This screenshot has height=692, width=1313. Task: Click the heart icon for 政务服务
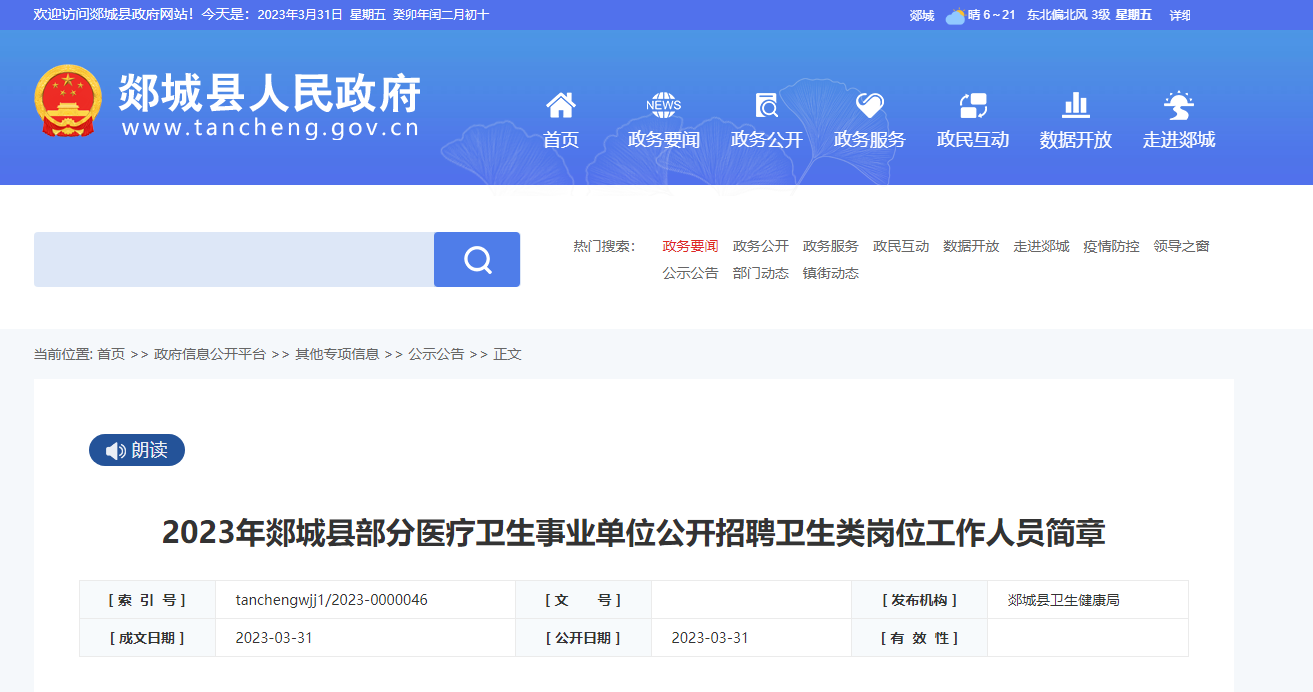pos(869,105)
